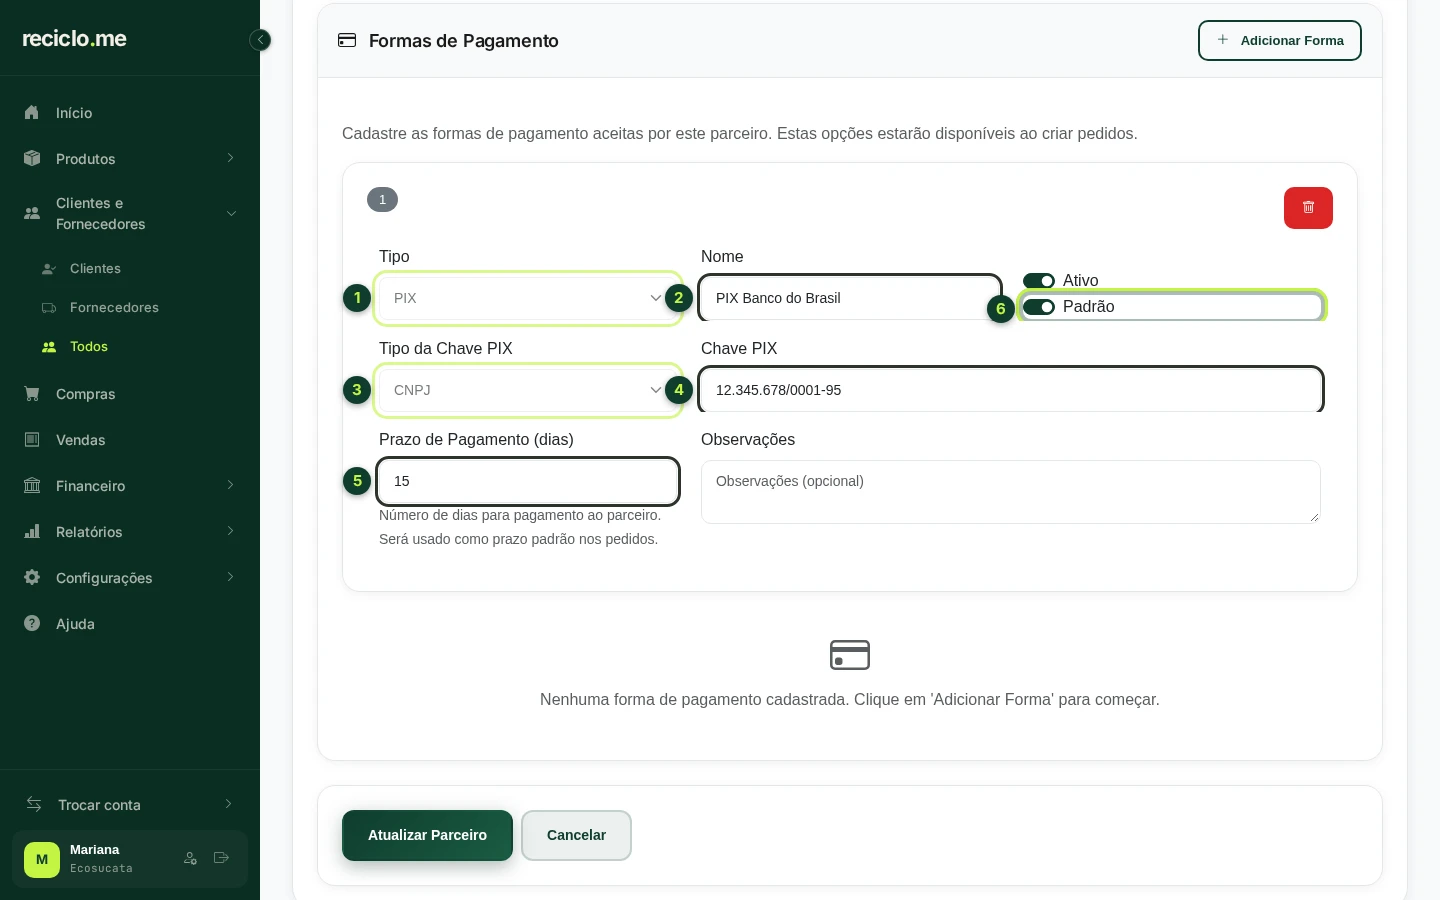The image size is (1440, 900).
Task: Collapse sidebar with the arrow icon
Action: tap(260, 40)
